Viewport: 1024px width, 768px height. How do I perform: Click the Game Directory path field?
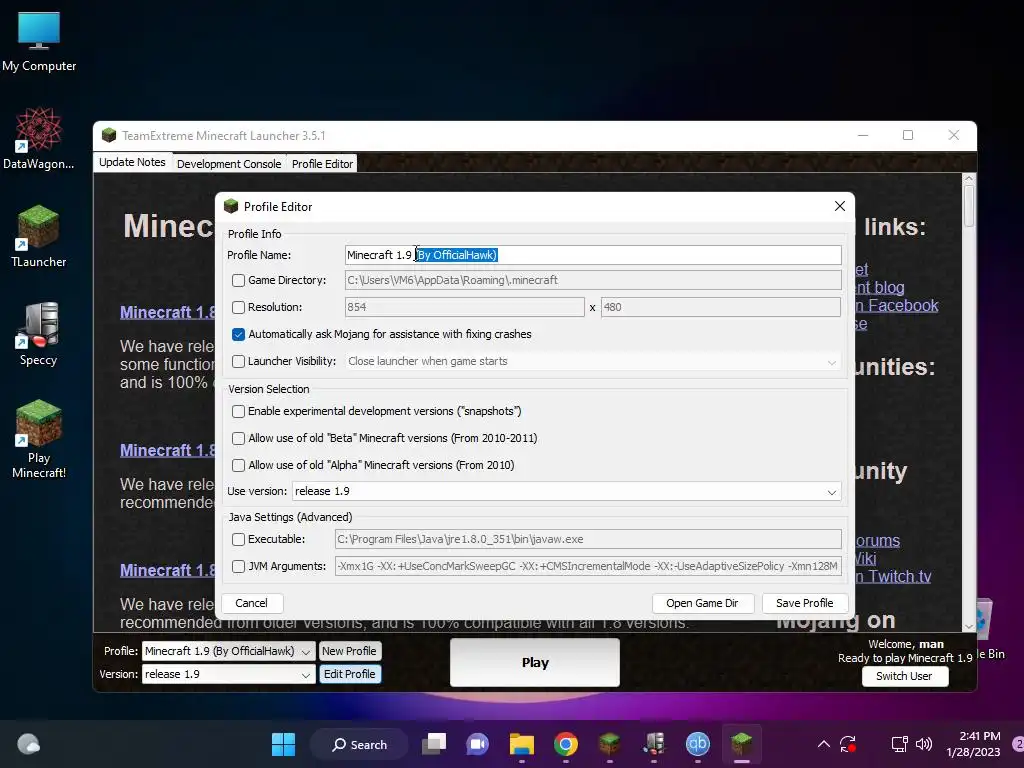point(593,280)
